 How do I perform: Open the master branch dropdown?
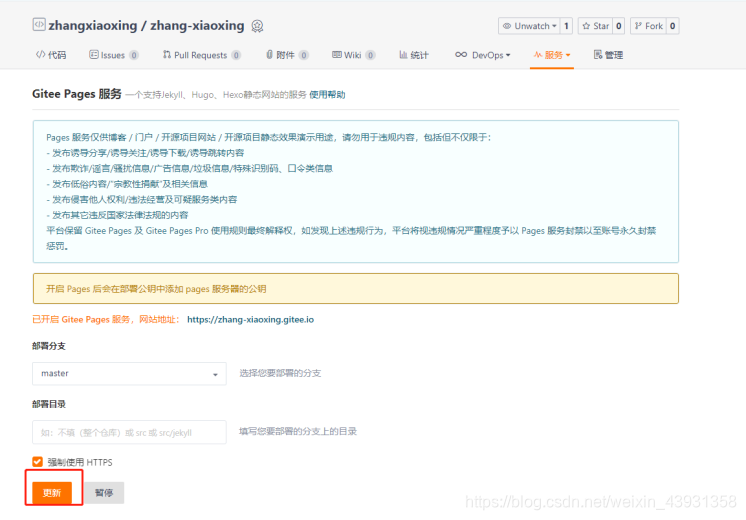[x=129, y=373]
